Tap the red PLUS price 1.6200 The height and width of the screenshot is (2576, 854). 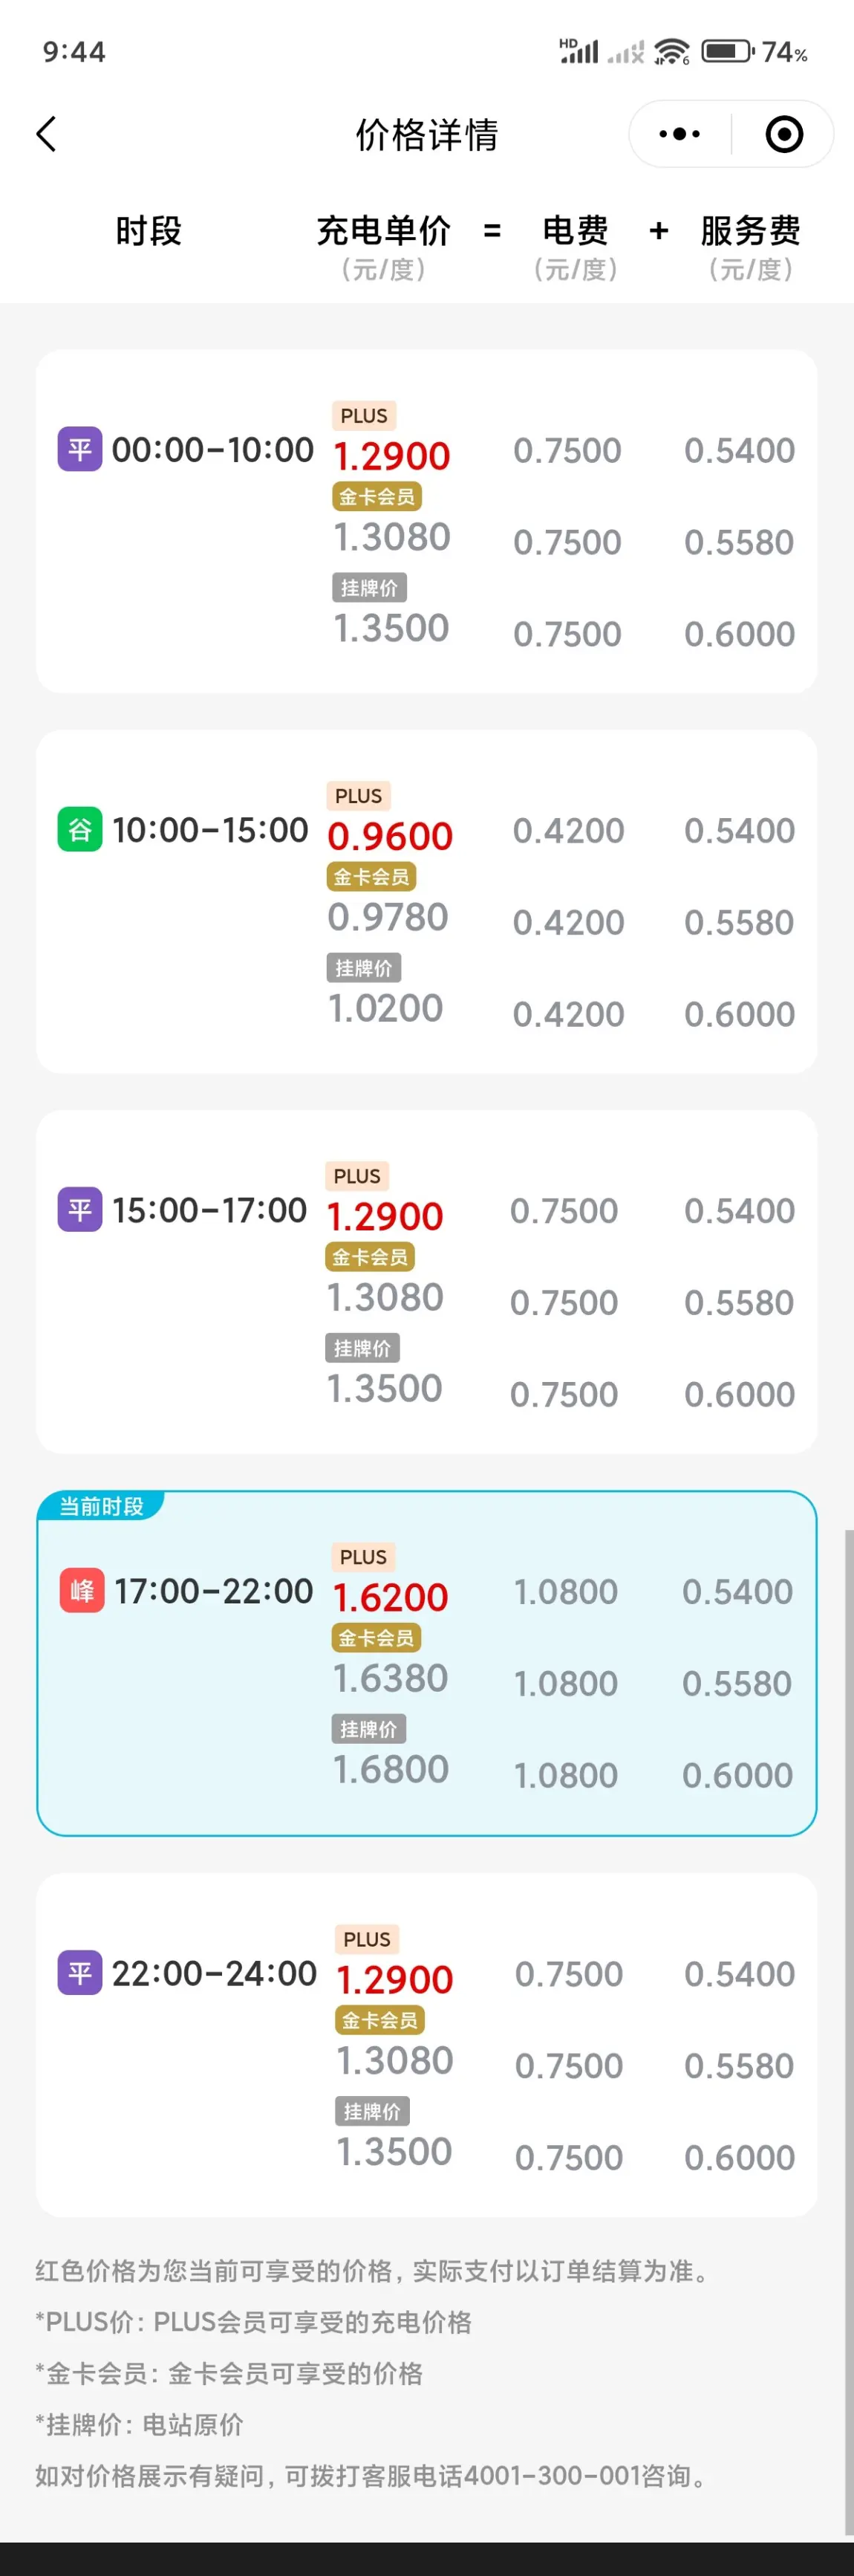tap(390, 1597)
